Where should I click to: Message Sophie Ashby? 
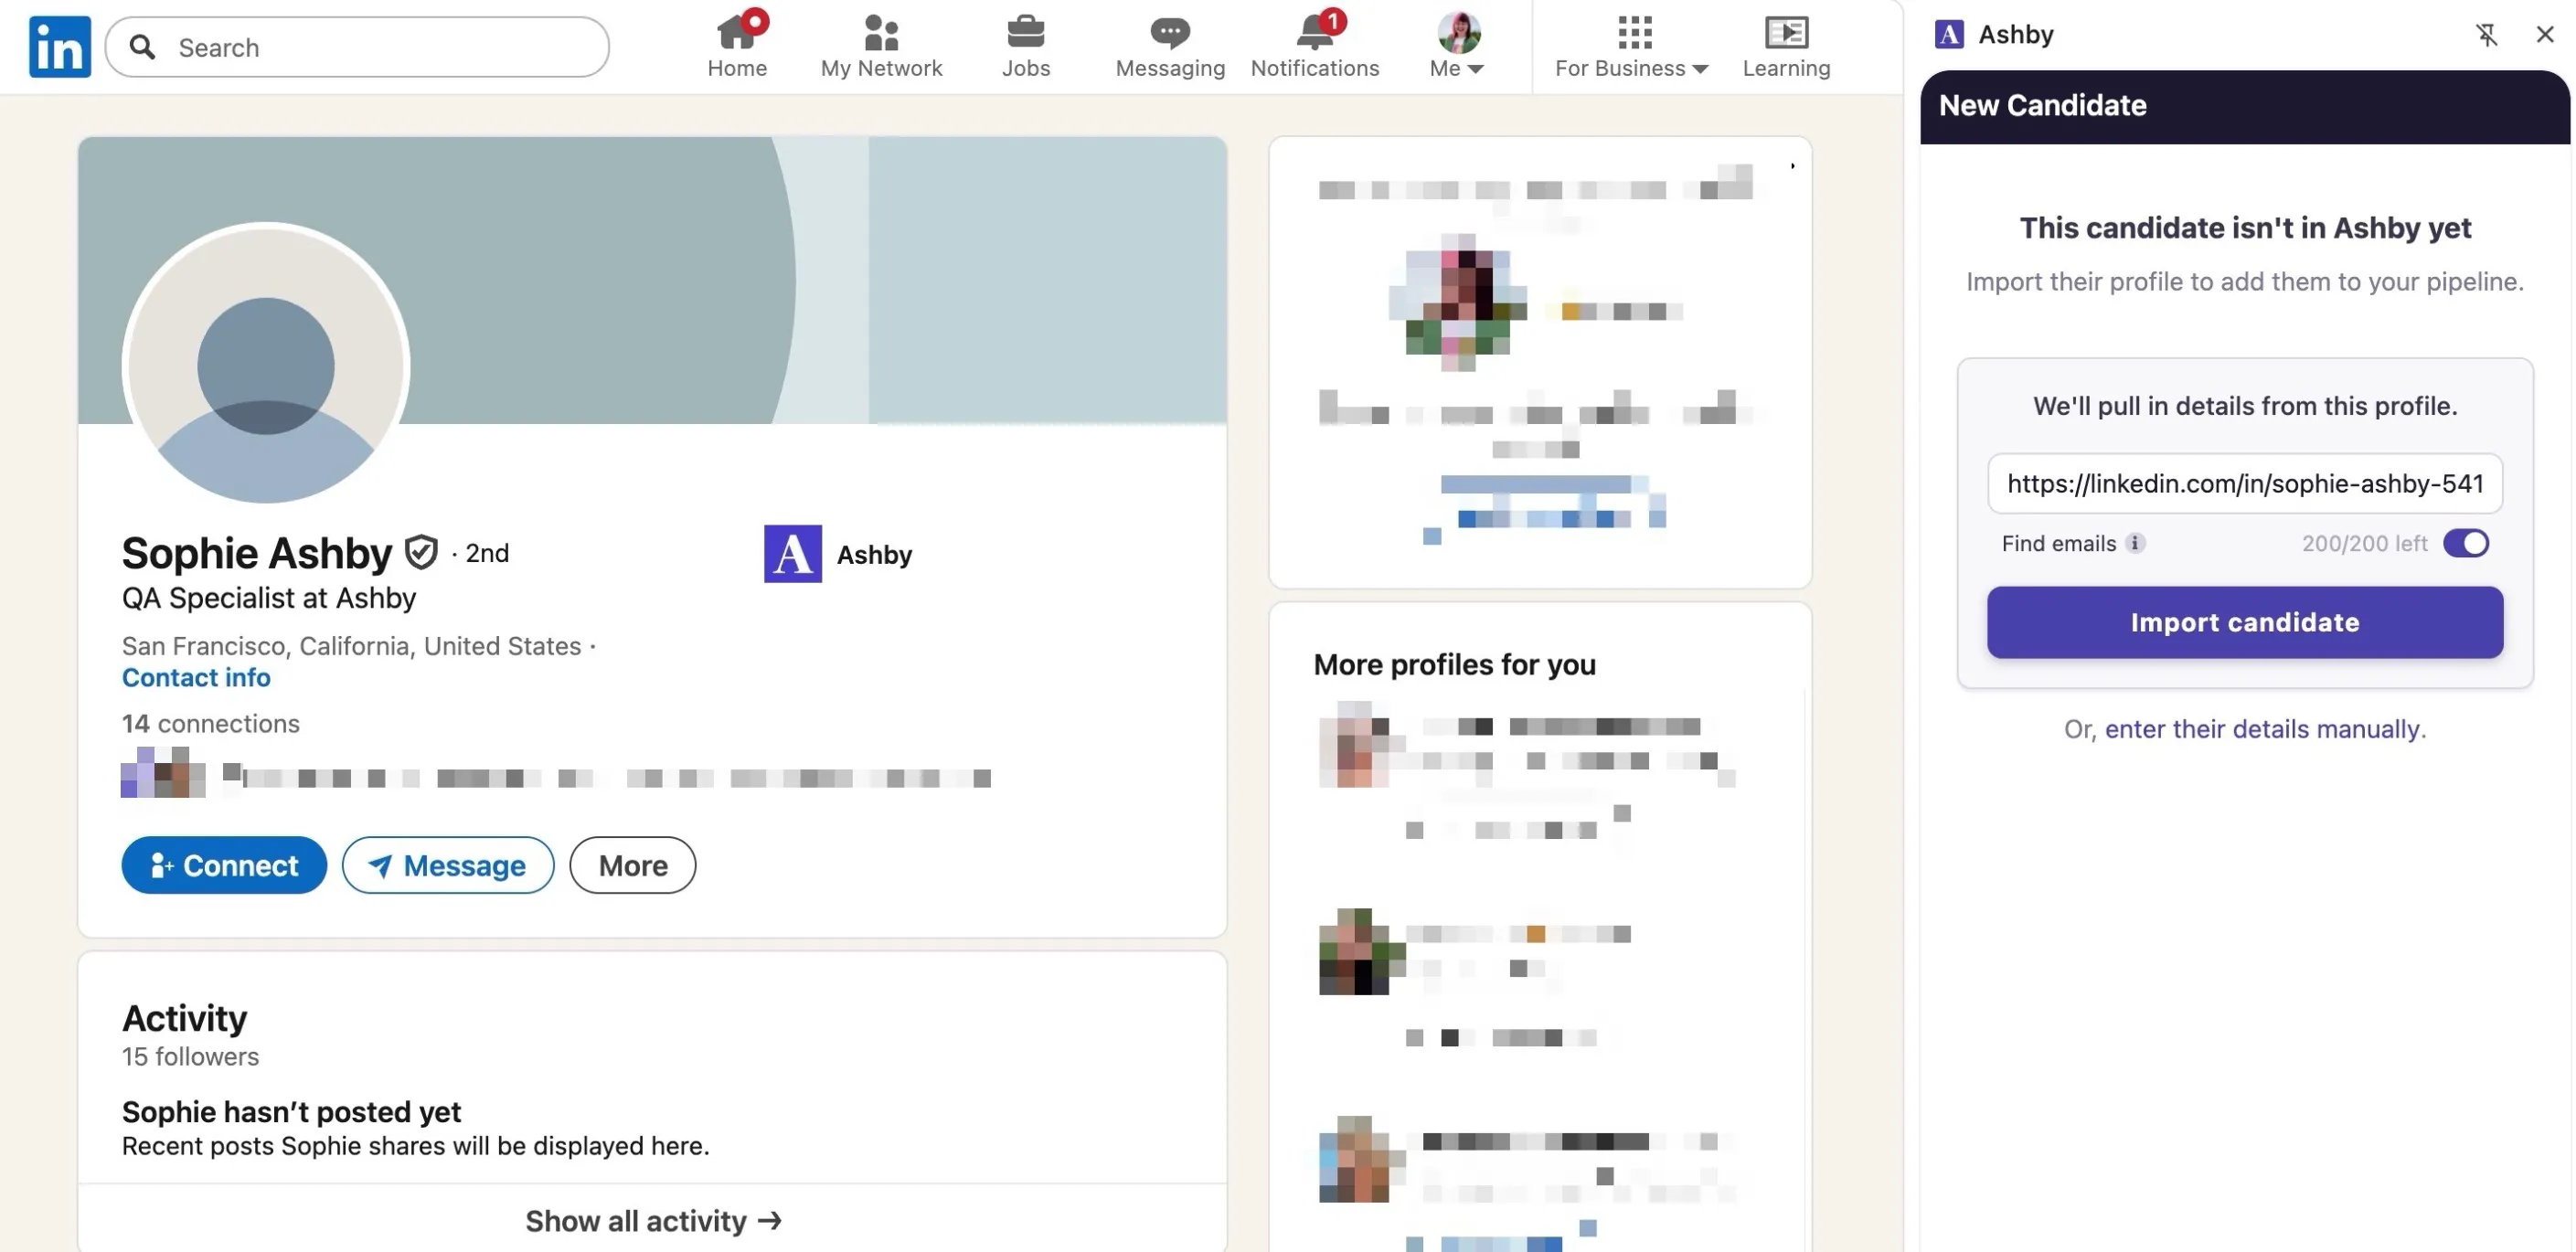coord(447,865)
